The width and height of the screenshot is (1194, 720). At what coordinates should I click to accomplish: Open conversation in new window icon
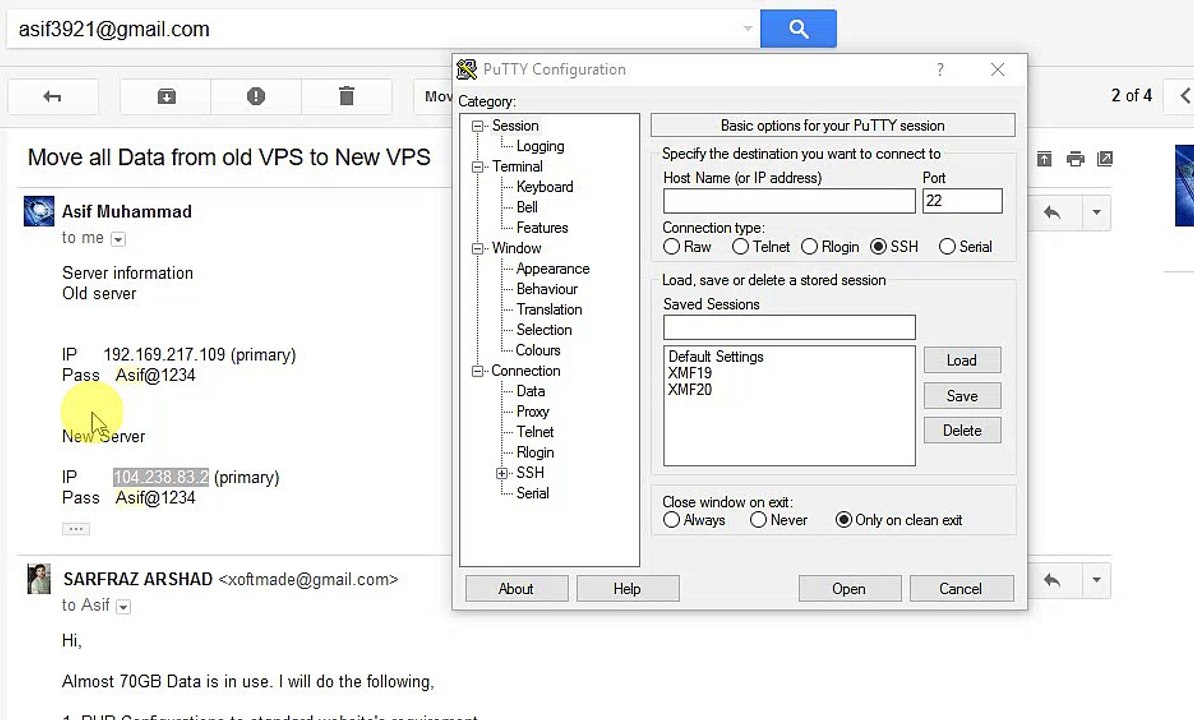pos(1105,158)
